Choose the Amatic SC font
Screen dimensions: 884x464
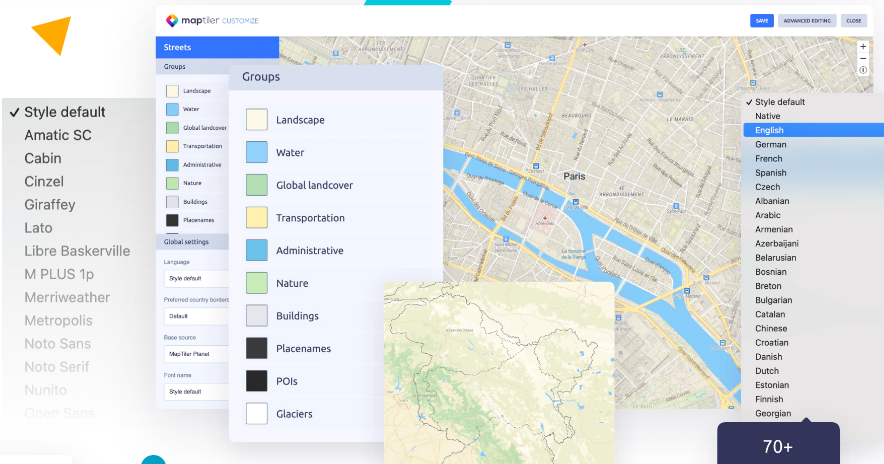[58, 135]
